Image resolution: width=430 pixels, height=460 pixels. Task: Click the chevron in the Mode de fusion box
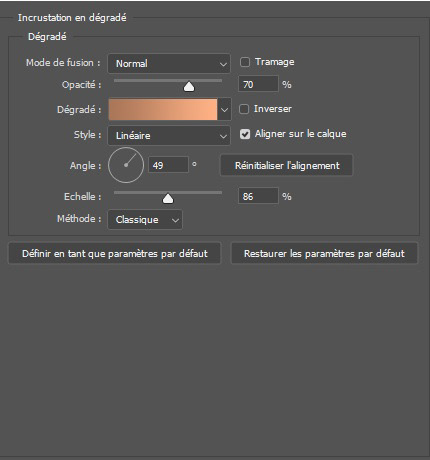pyautogui.click(x=223, y=64)
